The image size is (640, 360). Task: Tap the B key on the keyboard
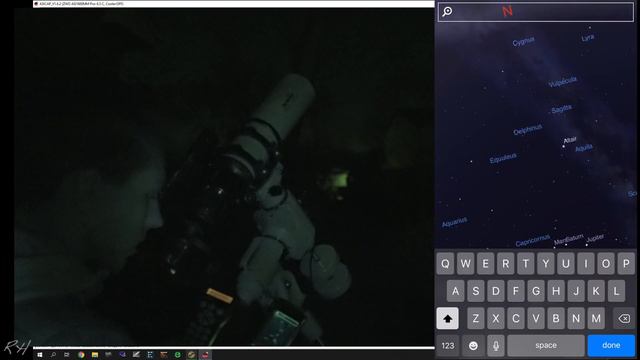[x=556, y=318]
